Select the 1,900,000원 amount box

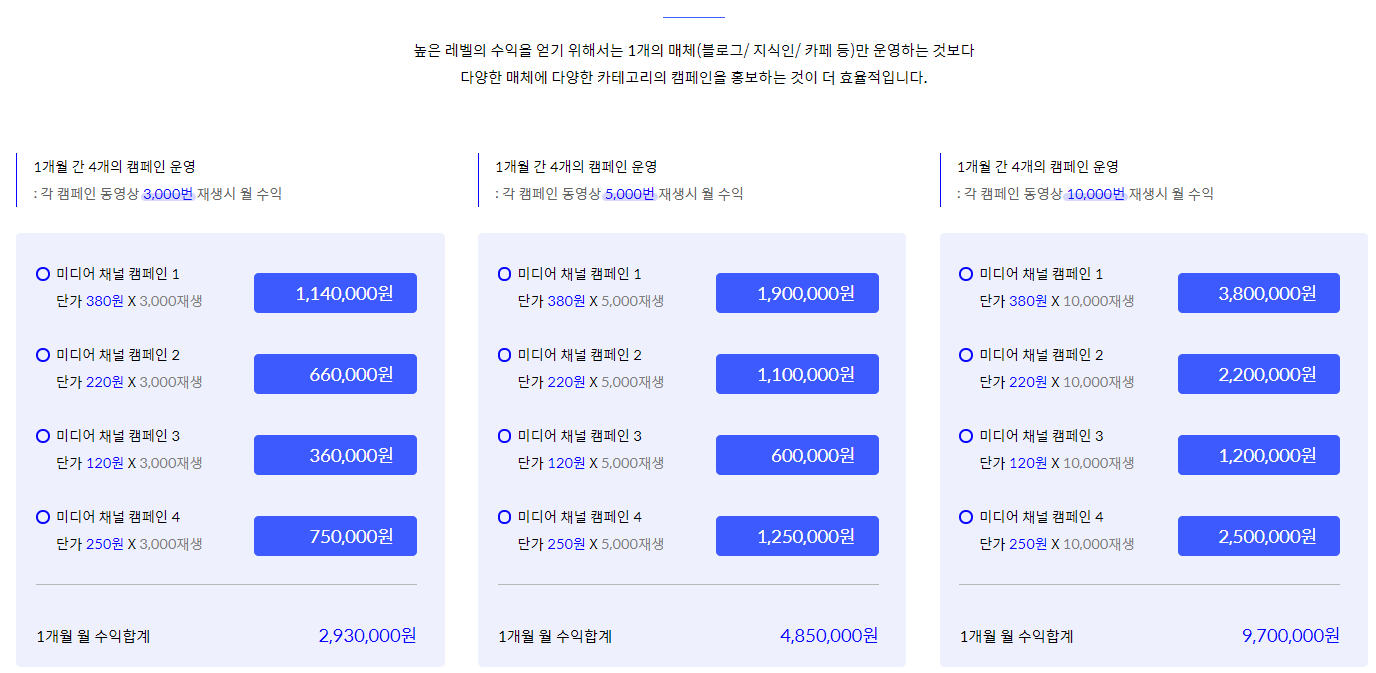click(797, 293)
